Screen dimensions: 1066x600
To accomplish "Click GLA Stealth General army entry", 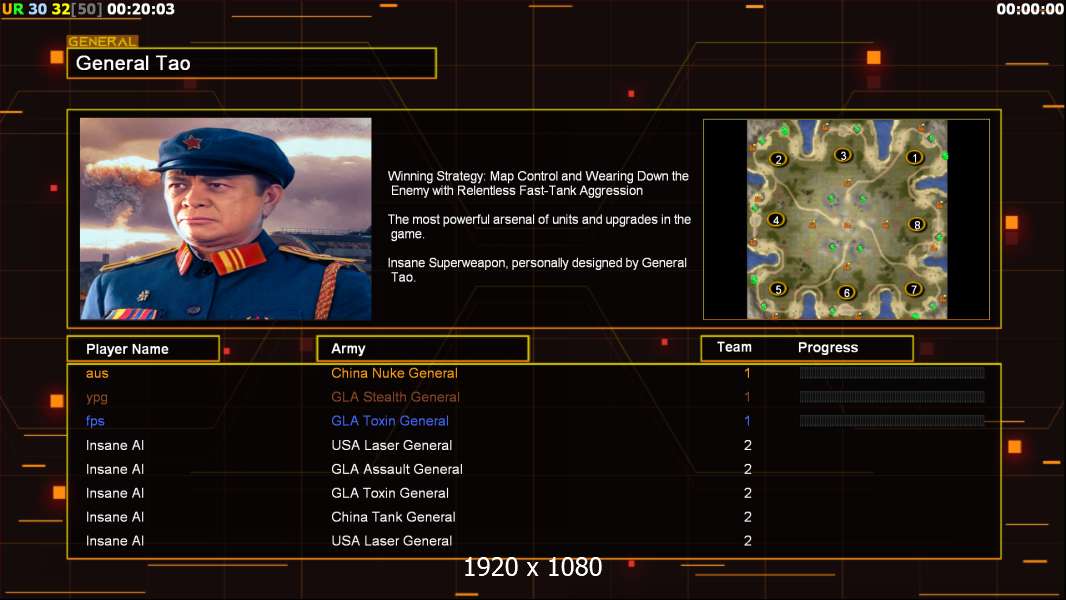I will (396, 397).
